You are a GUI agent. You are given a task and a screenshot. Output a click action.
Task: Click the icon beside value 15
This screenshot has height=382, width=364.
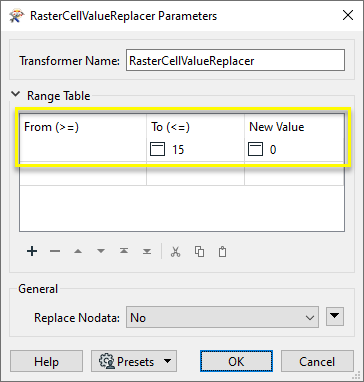click(x=157, y=150)
